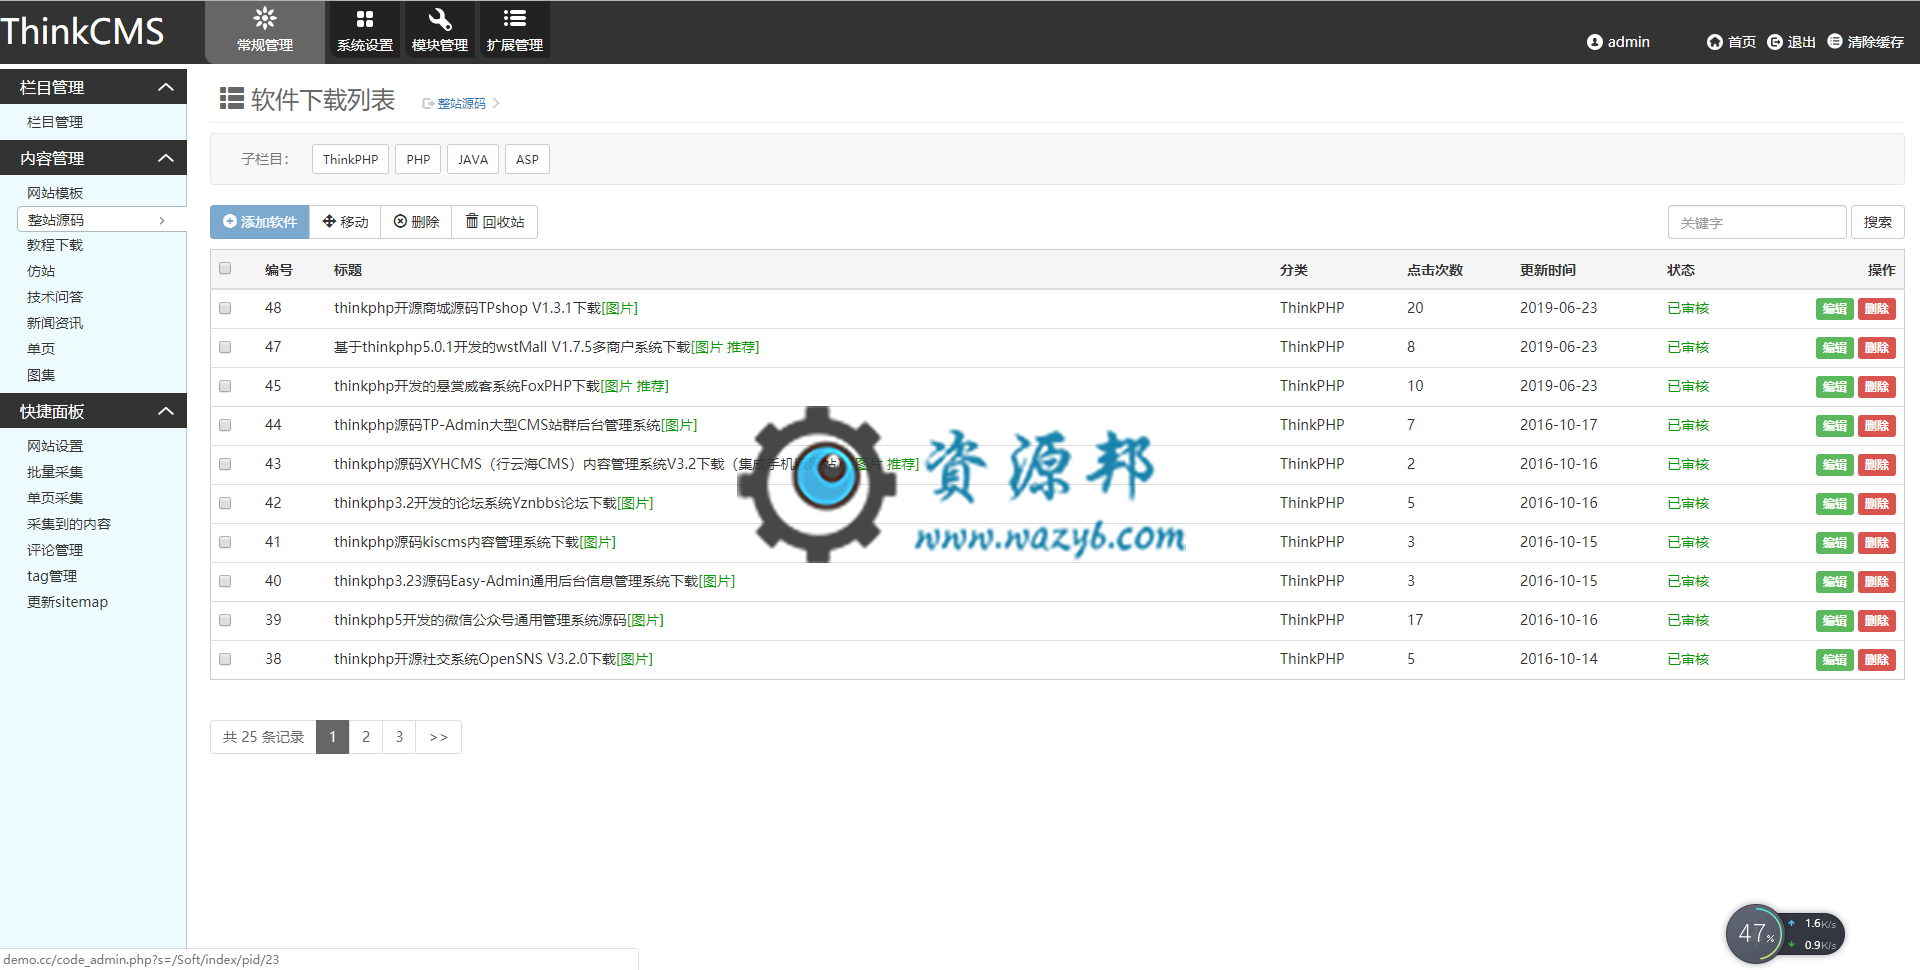This screenshot has height=970, width=1920.
Task: Click 编辑 for row 44
Action: [1834, 426]
